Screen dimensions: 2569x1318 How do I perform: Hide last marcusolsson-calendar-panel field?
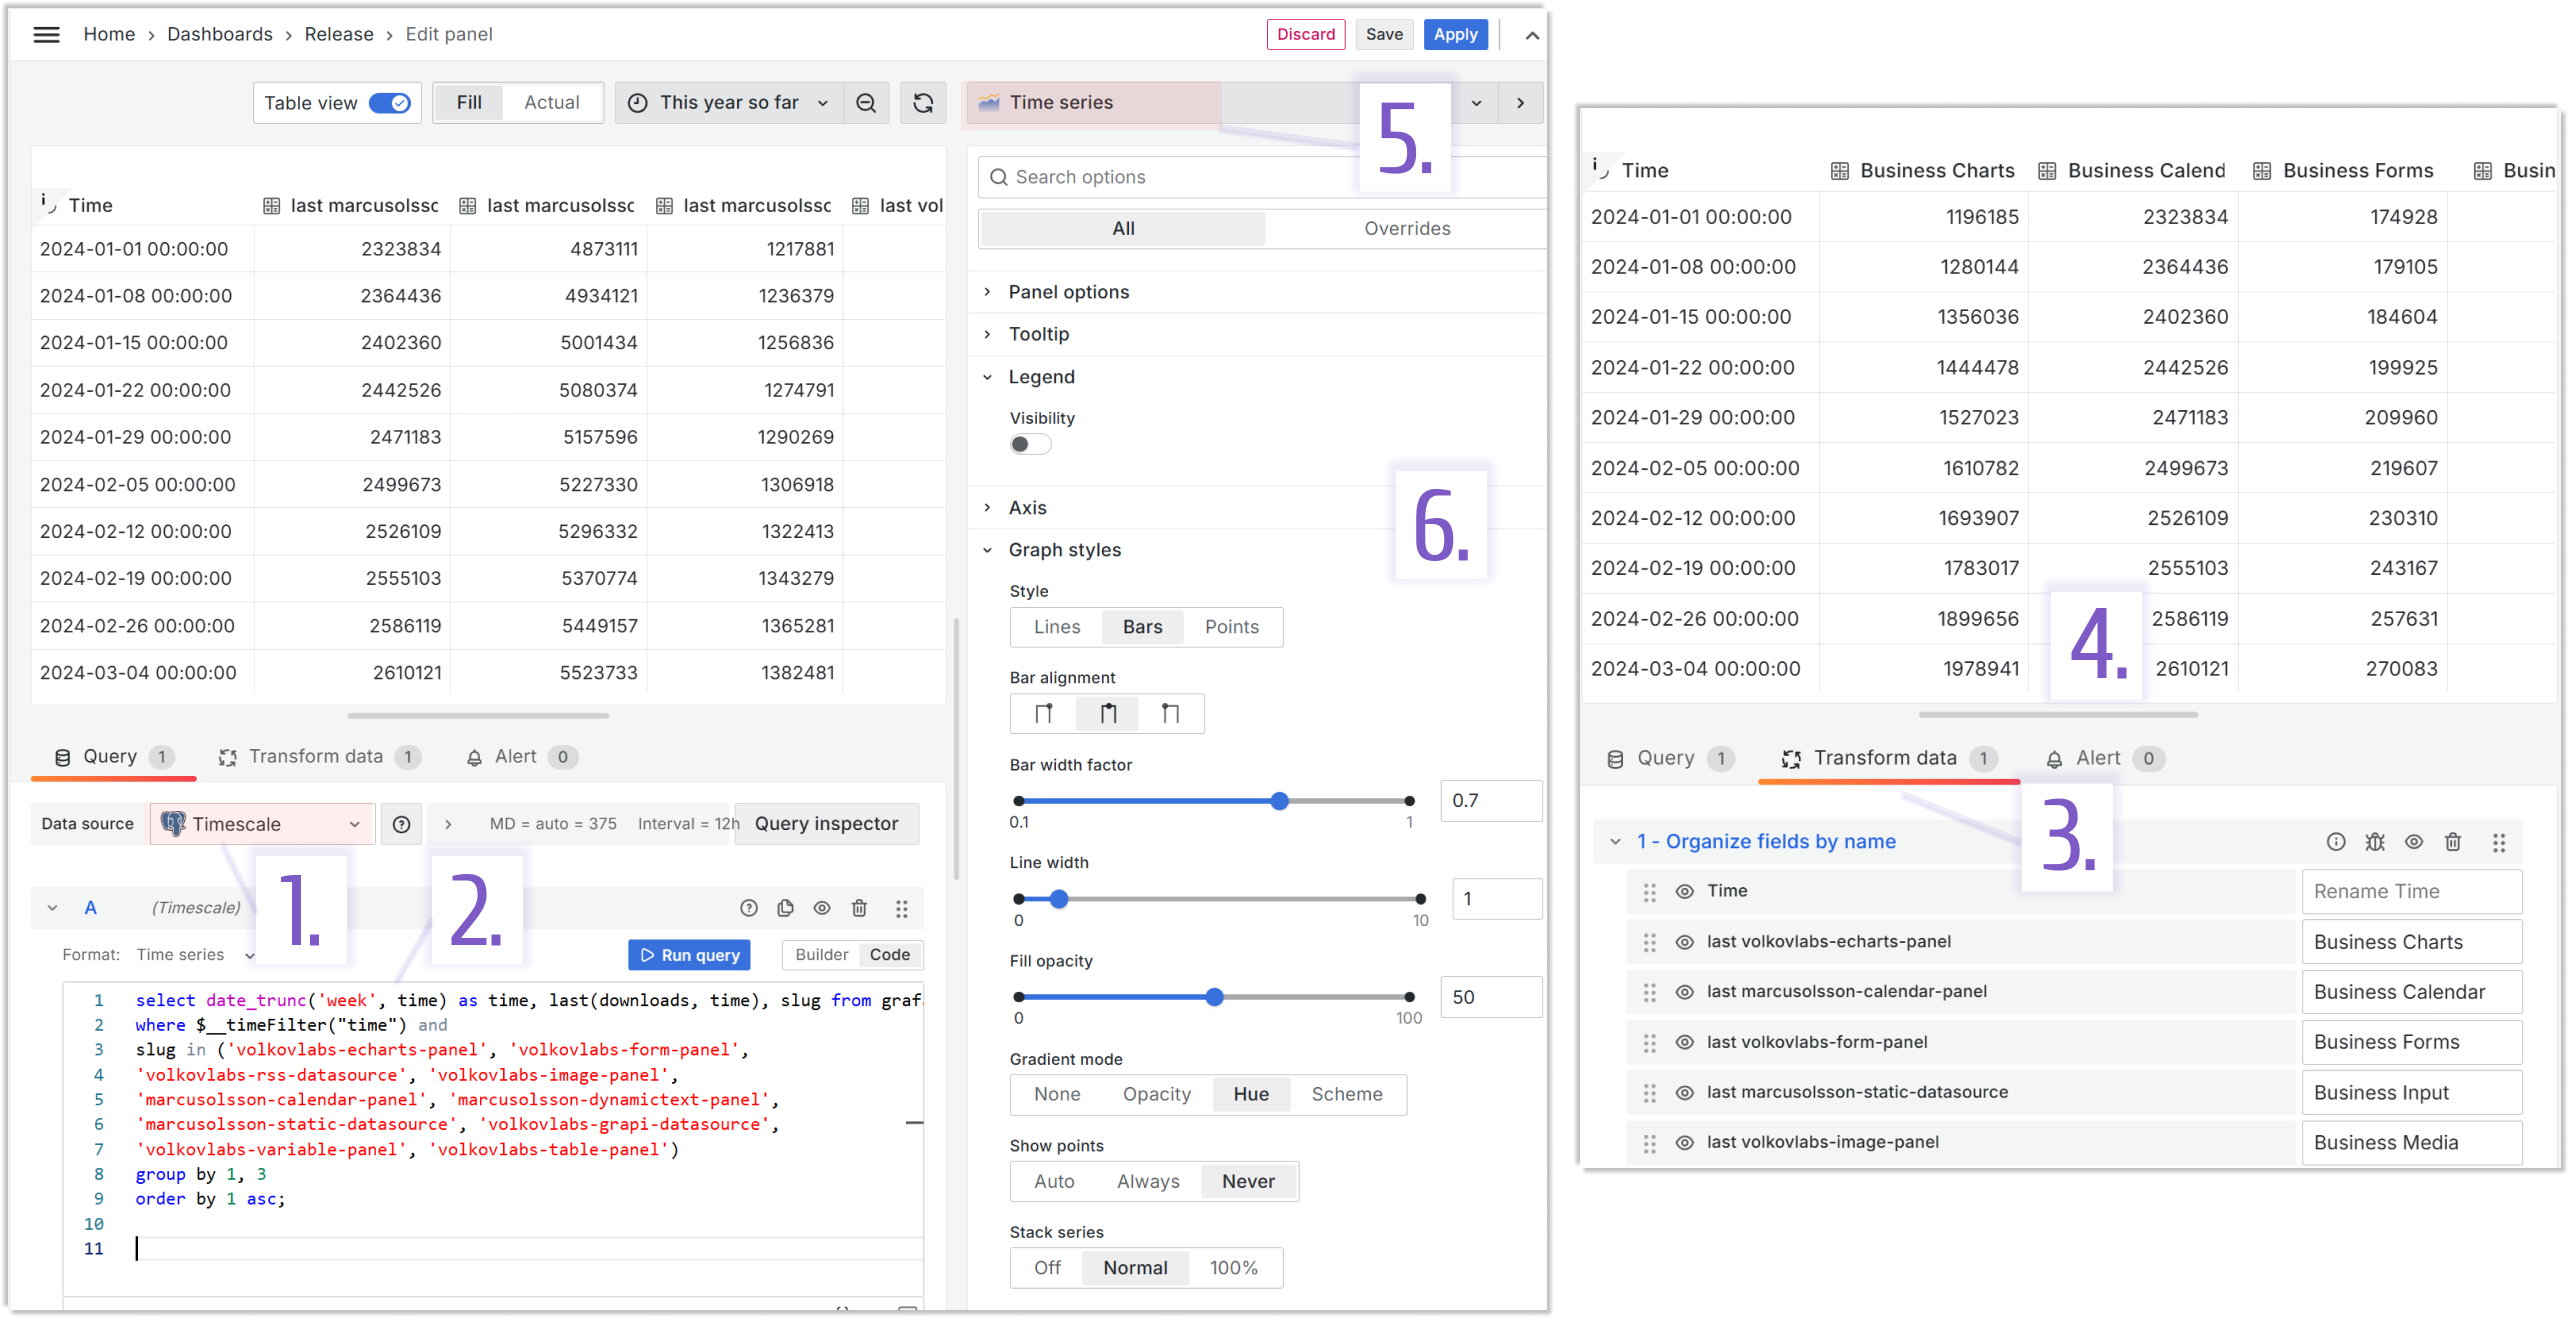coord(1685,993)
